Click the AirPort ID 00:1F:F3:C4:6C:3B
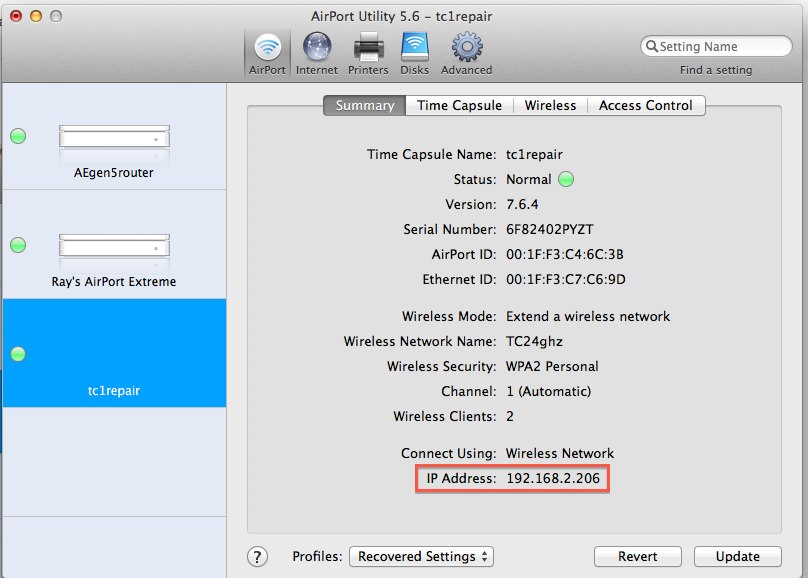808x578 pixels. click(564, 254)
